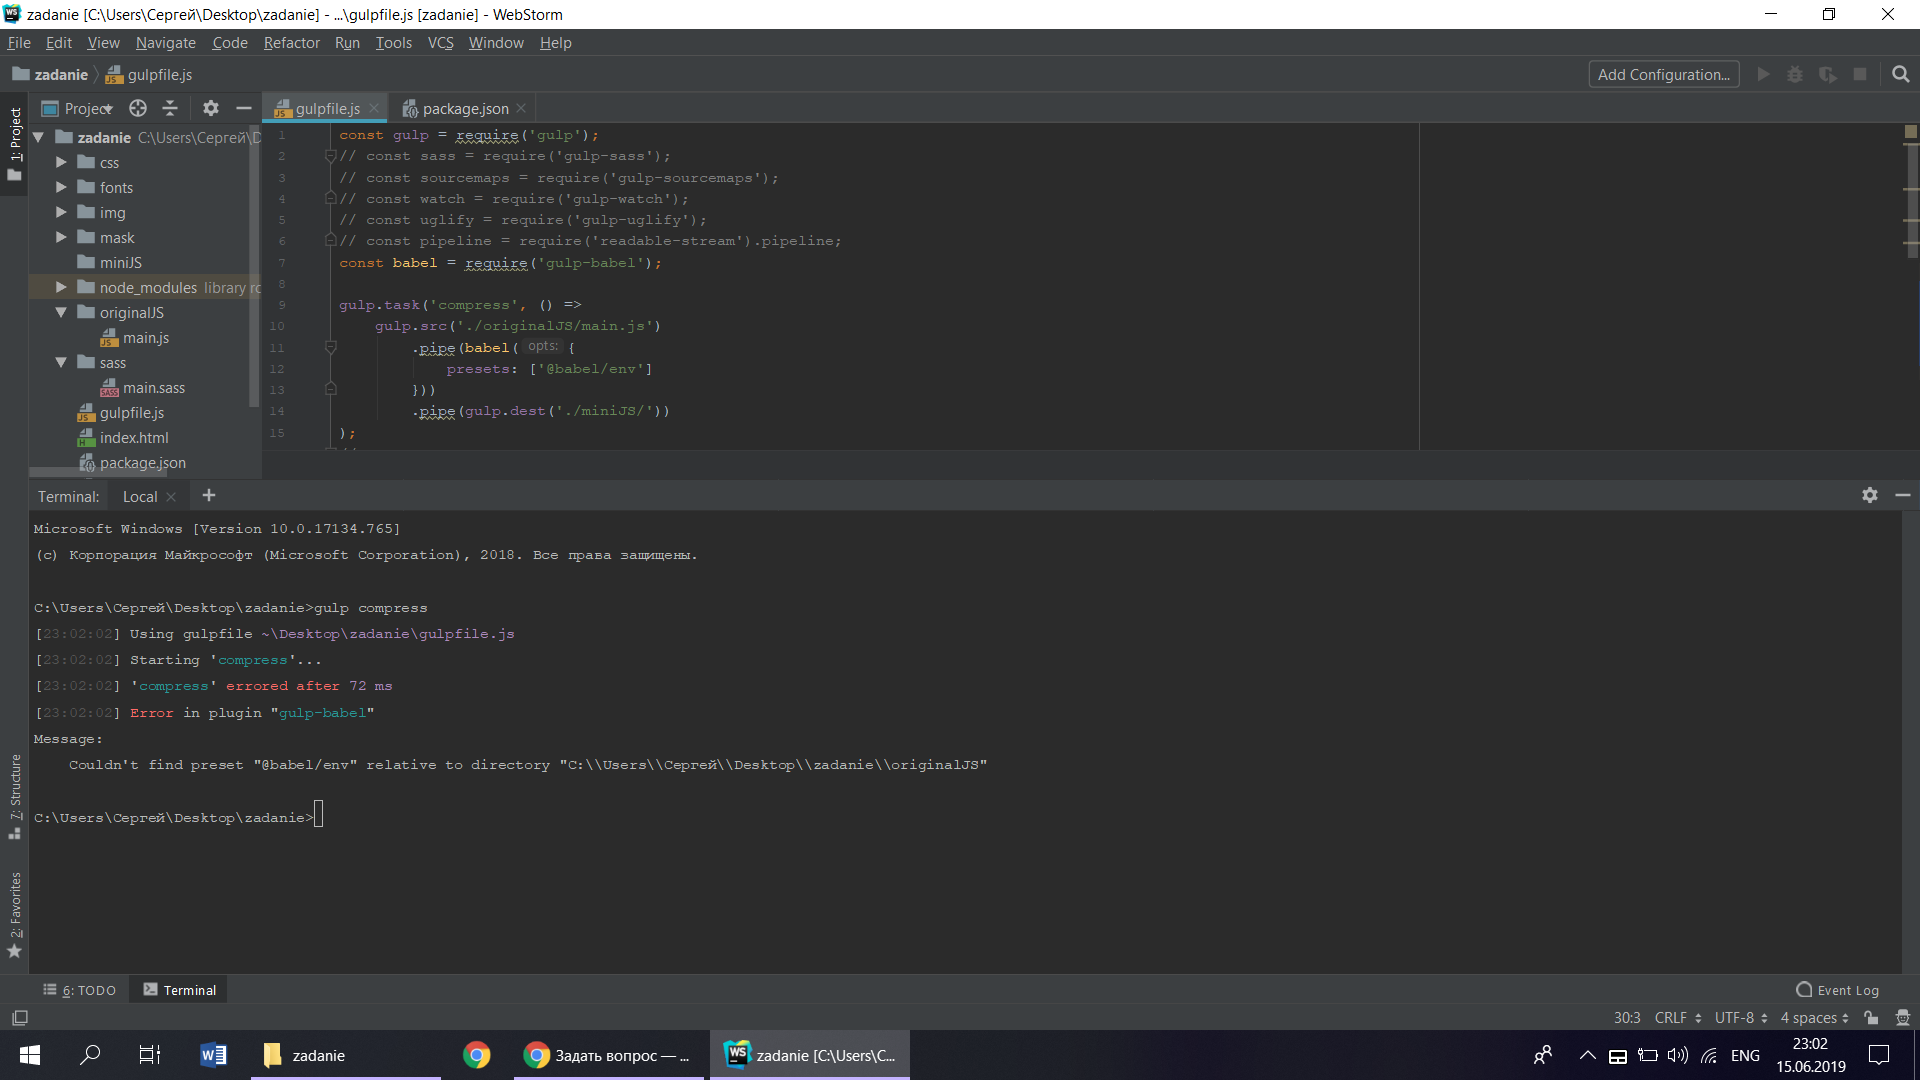This screenshot has height=1080, width=1920.
Task: Click the code analysis indicator atop editor scrollbar
Action: [x=1910, y=132]
